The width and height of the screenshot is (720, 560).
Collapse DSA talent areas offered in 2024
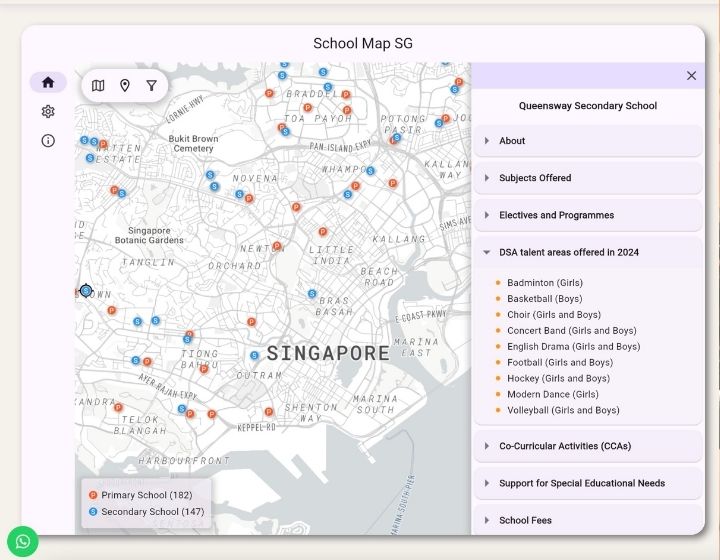(x=588, y=252)
